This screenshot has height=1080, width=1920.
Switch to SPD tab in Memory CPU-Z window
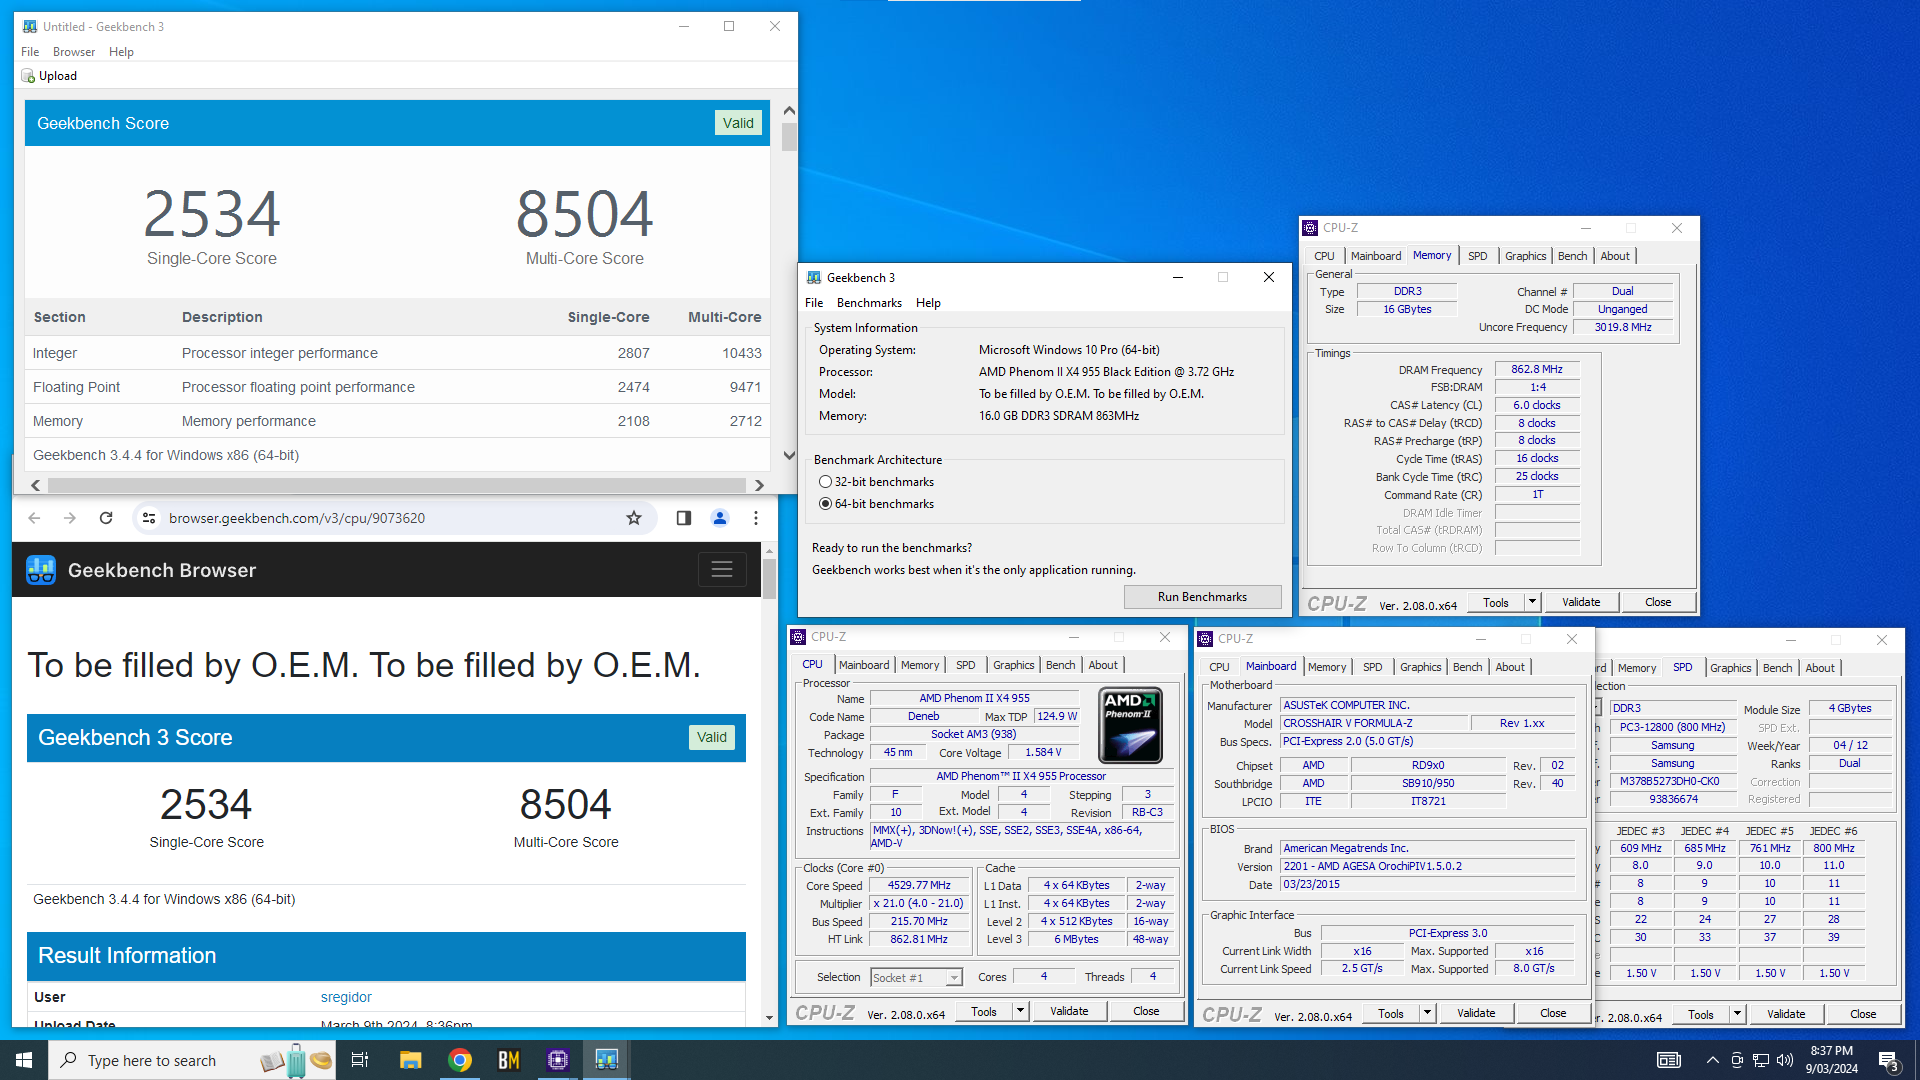(1477, 256)
